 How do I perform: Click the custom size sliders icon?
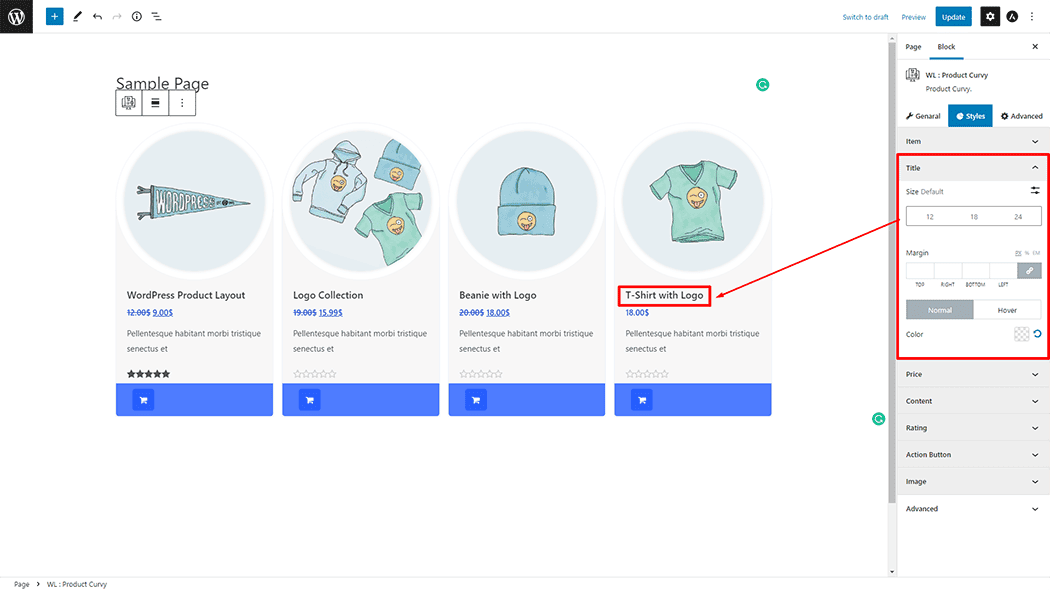click(1035, 191)
